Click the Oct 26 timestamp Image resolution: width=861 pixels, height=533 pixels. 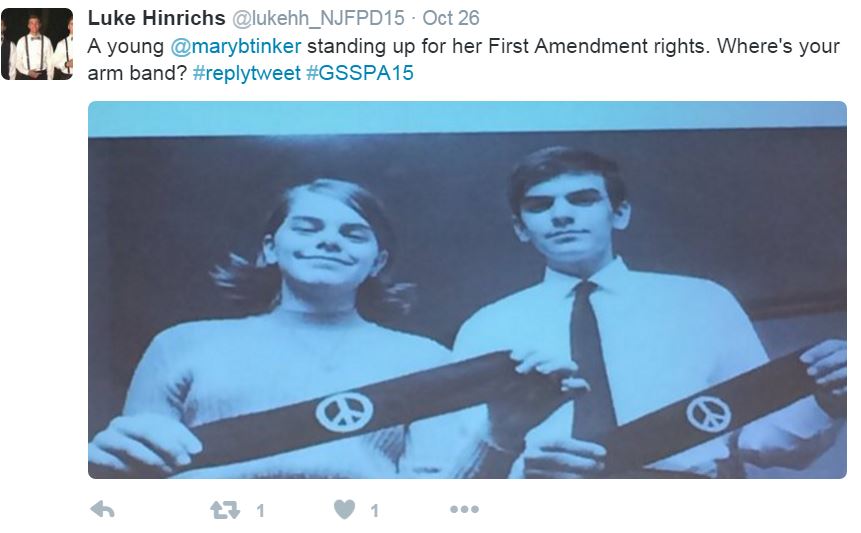click(451, 18)
